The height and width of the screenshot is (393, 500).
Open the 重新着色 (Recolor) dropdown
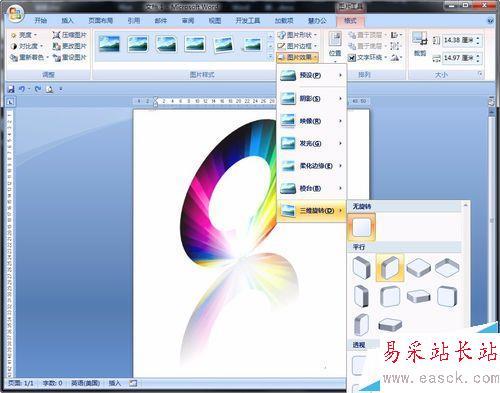coord(29,57)
